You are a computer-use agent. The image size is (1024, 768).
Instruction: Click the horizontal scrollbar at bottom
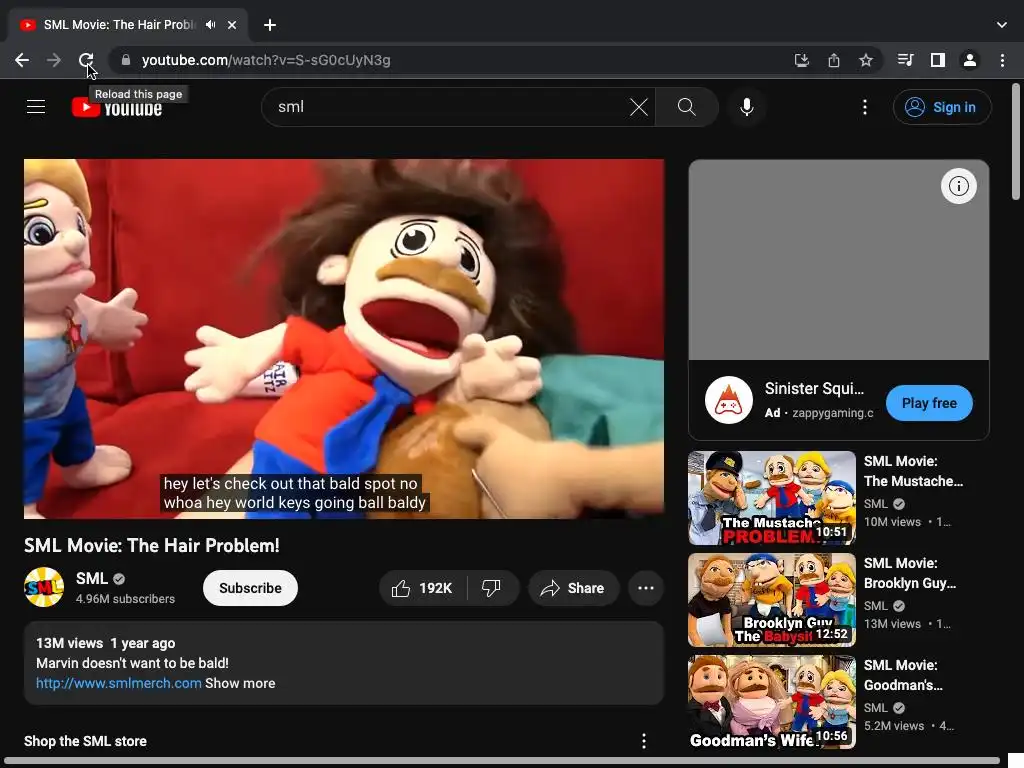click(x=502, y=761)
